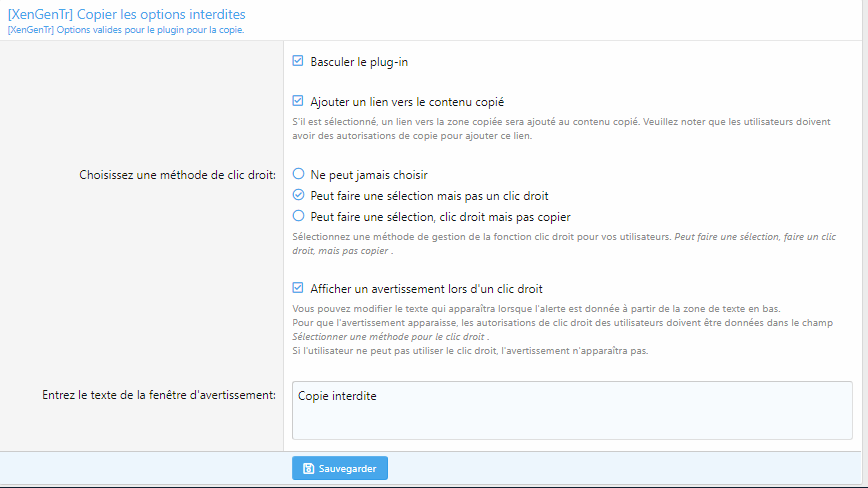The width and height of the screenshot is (868, 488).
Task: Pick "Peut faire une sélection, clic droit mais pas copier"
Action: click(x=298, y=216)
